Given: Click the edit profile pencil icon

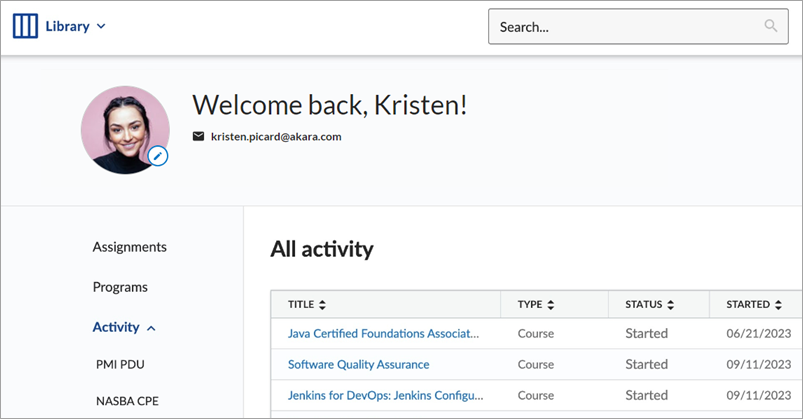Looking at the screenshot, I should [x=157, y=156].
